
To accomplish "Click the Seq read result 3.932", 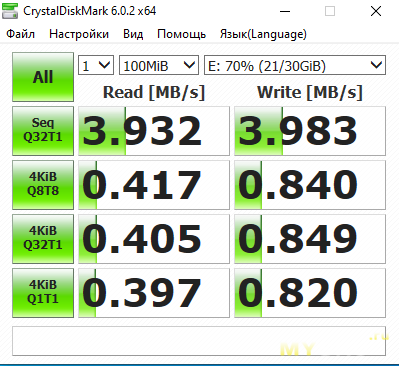I will coord(154,131).
